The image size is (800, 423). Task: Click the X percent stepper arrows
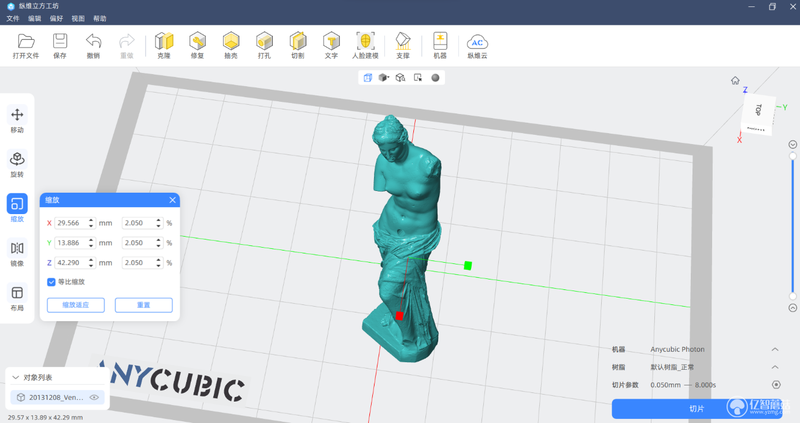click(159, 223)
